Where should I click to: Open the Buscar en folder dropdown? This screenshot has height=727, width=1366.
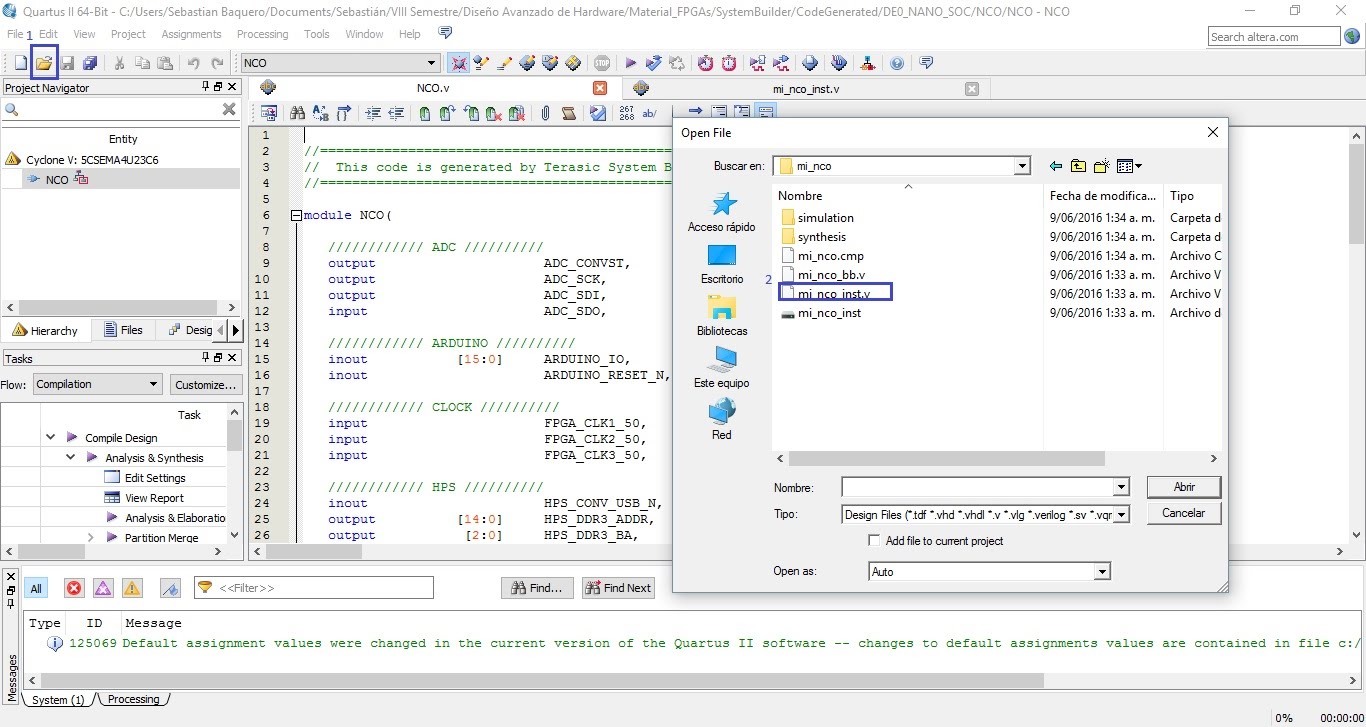[x=1022, y=166]
